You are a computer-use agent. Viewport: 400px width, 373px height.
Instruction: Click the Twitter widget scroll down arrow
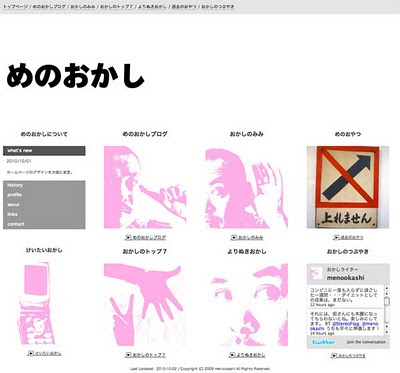[387, 332]
